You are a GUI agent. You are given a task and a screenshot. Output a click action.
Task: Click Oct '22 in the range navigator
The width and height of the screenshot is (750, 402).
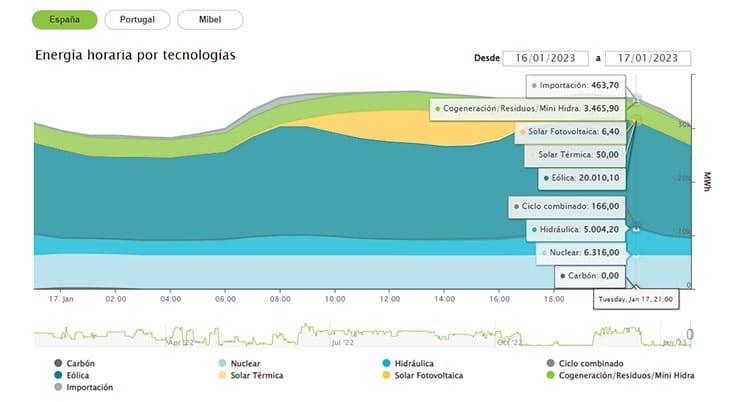click(510, 342)
